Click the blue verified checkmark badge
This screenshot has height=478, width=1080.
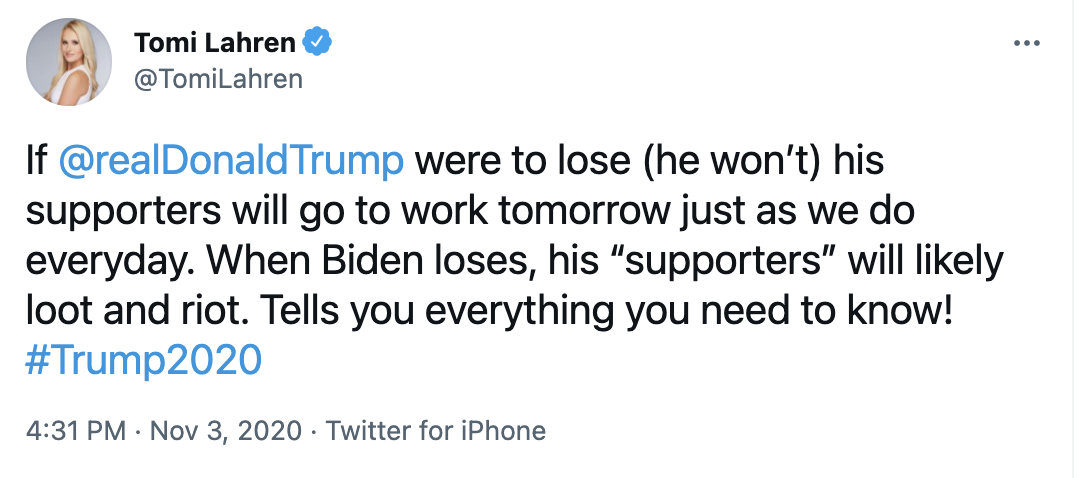318,44
